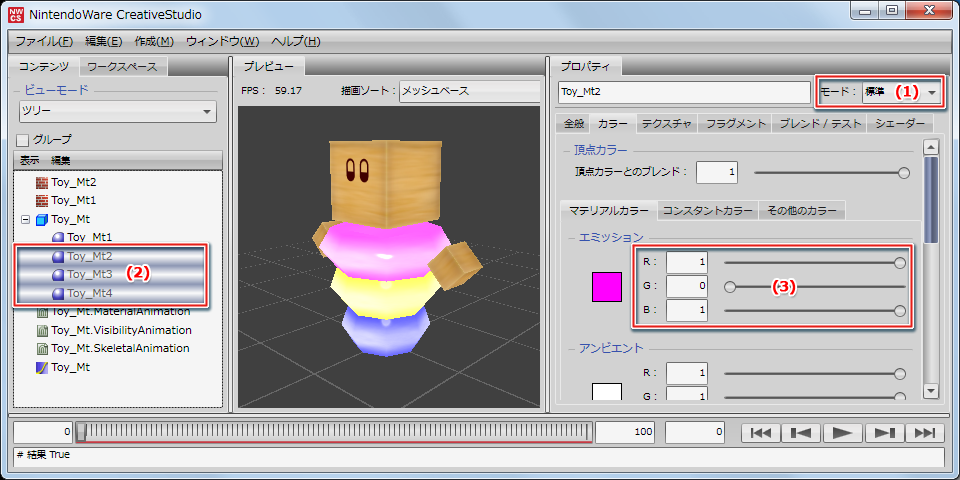960x480 pixels.
Task: Open the モード dropdown
Action: click(931, 92)
